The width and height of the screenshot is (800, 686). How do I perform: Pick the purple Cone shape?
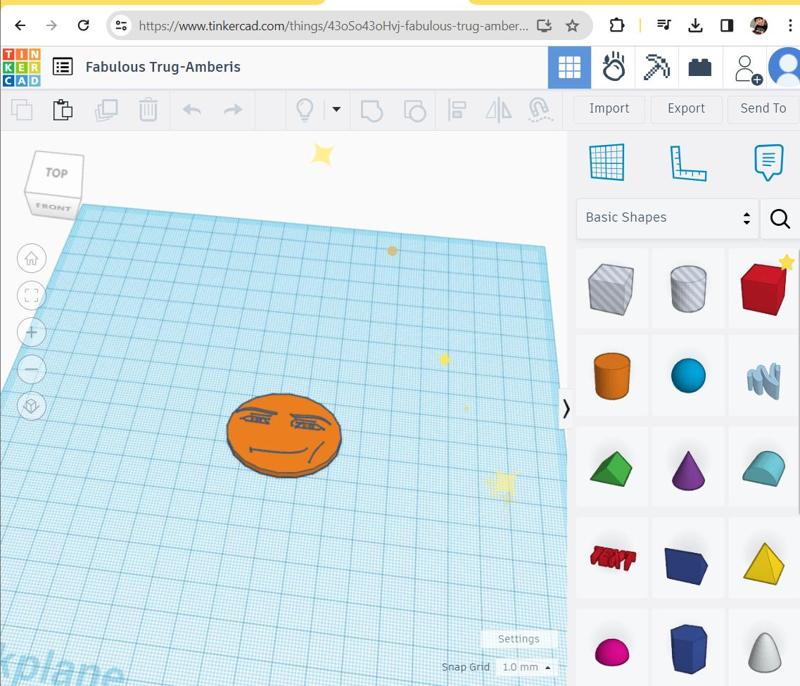tap(688, 470)
